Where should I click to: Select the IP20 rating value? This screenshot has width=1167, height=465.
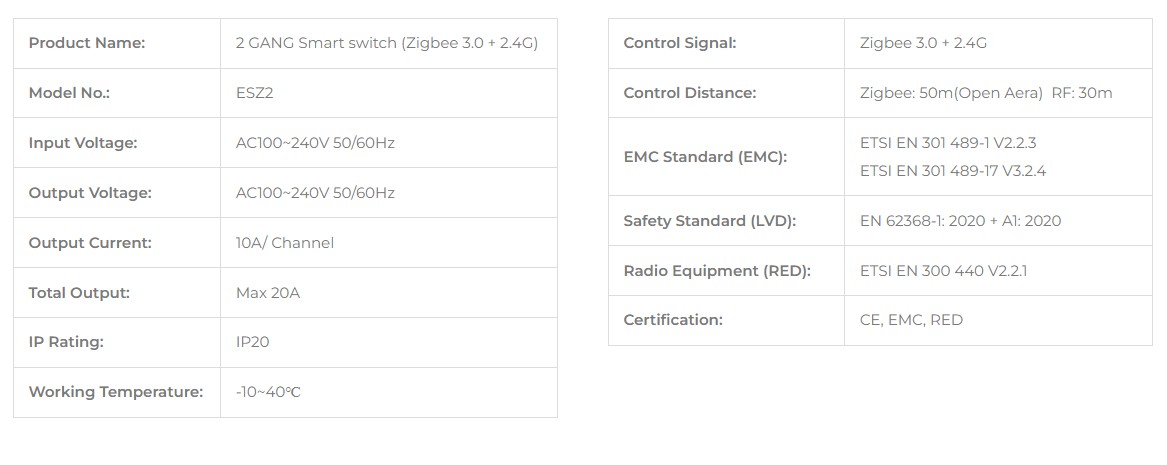point(253,342)
